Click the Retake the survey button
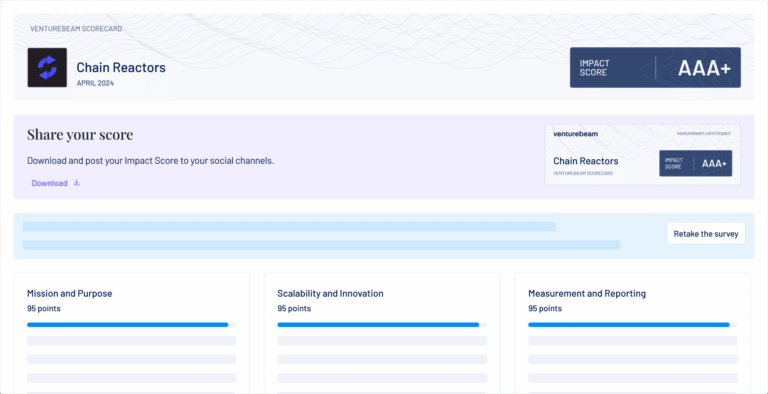This screenshot has width=768, height=394. (706, 234)
